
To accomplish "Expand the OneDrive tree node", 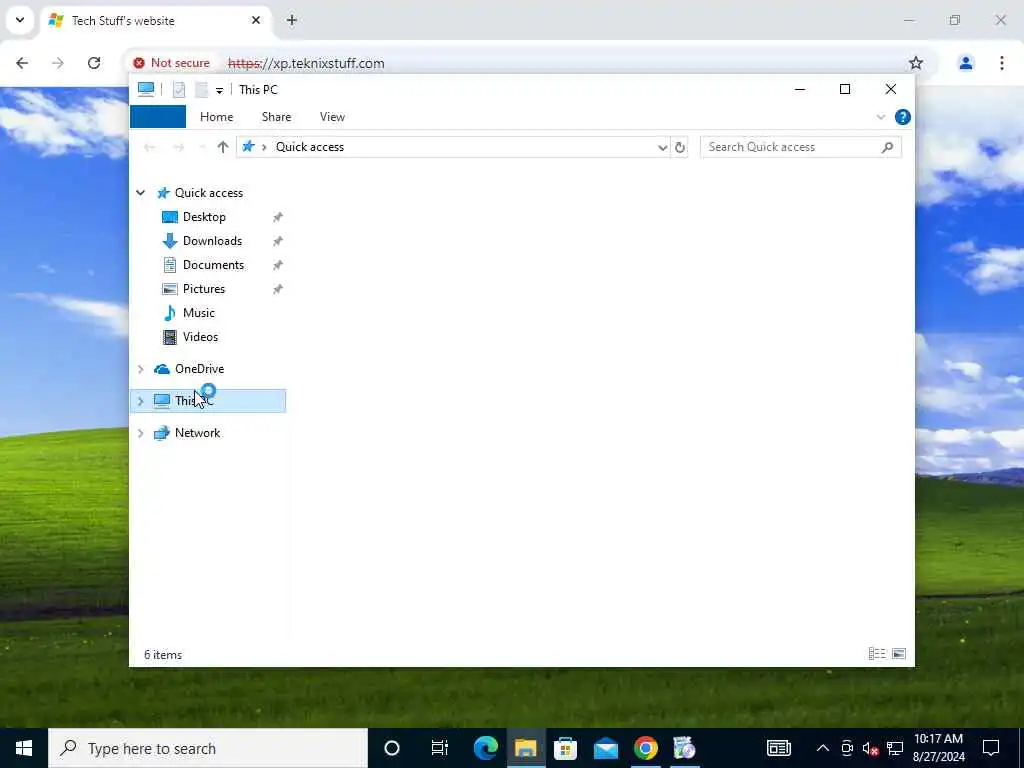I will pyautogui.click(x=140, y=369).
